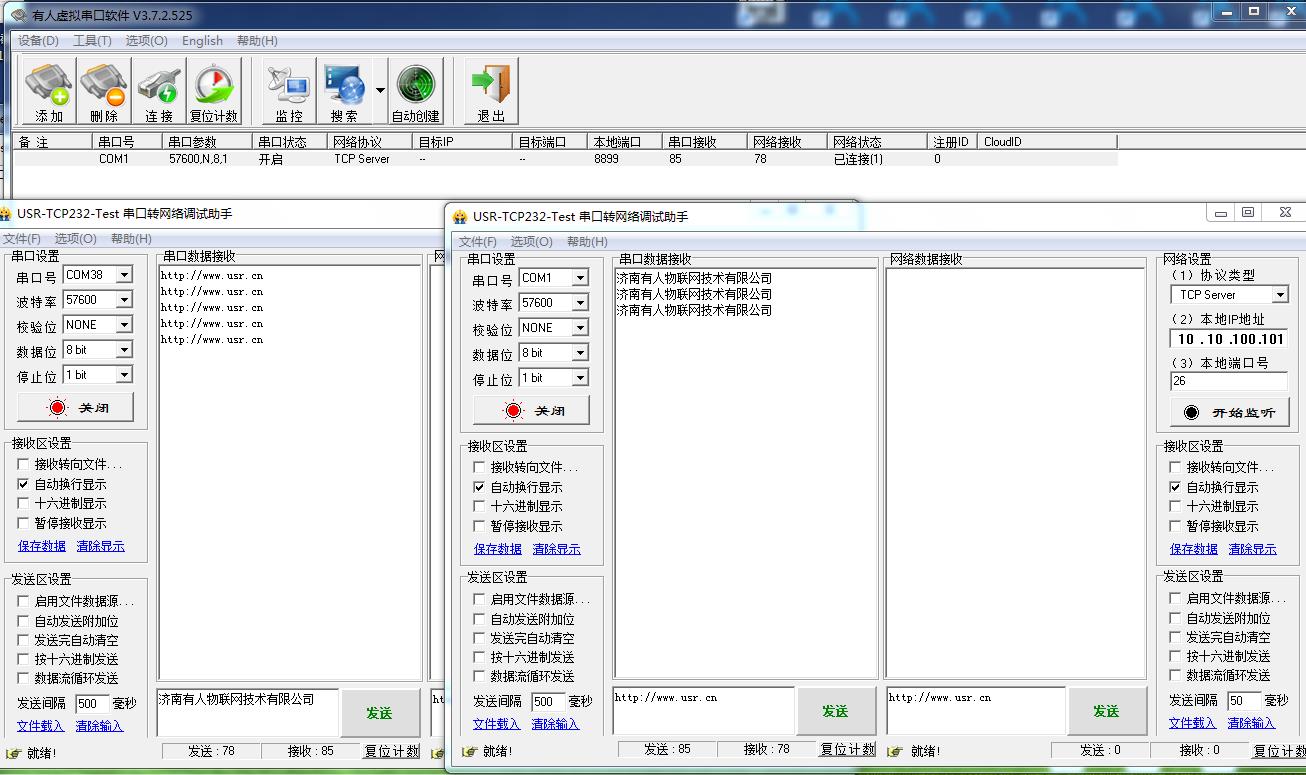Click the 复位计数 reset counter toolbar icon

[214, 91]
